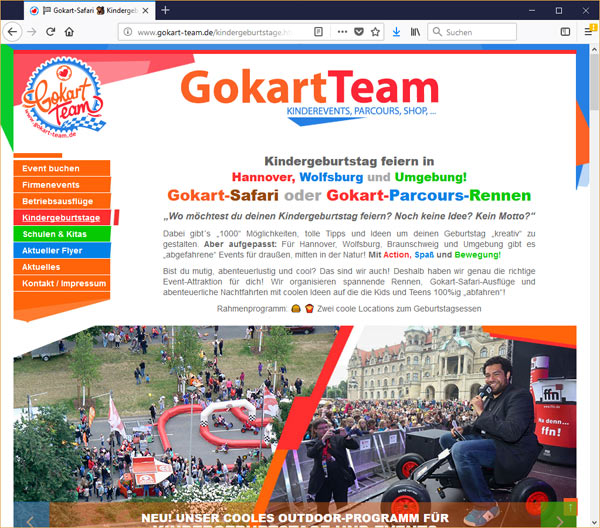
Task: Toggle the sidebar icon in toolbar
Action: click(x=565, y=32)
